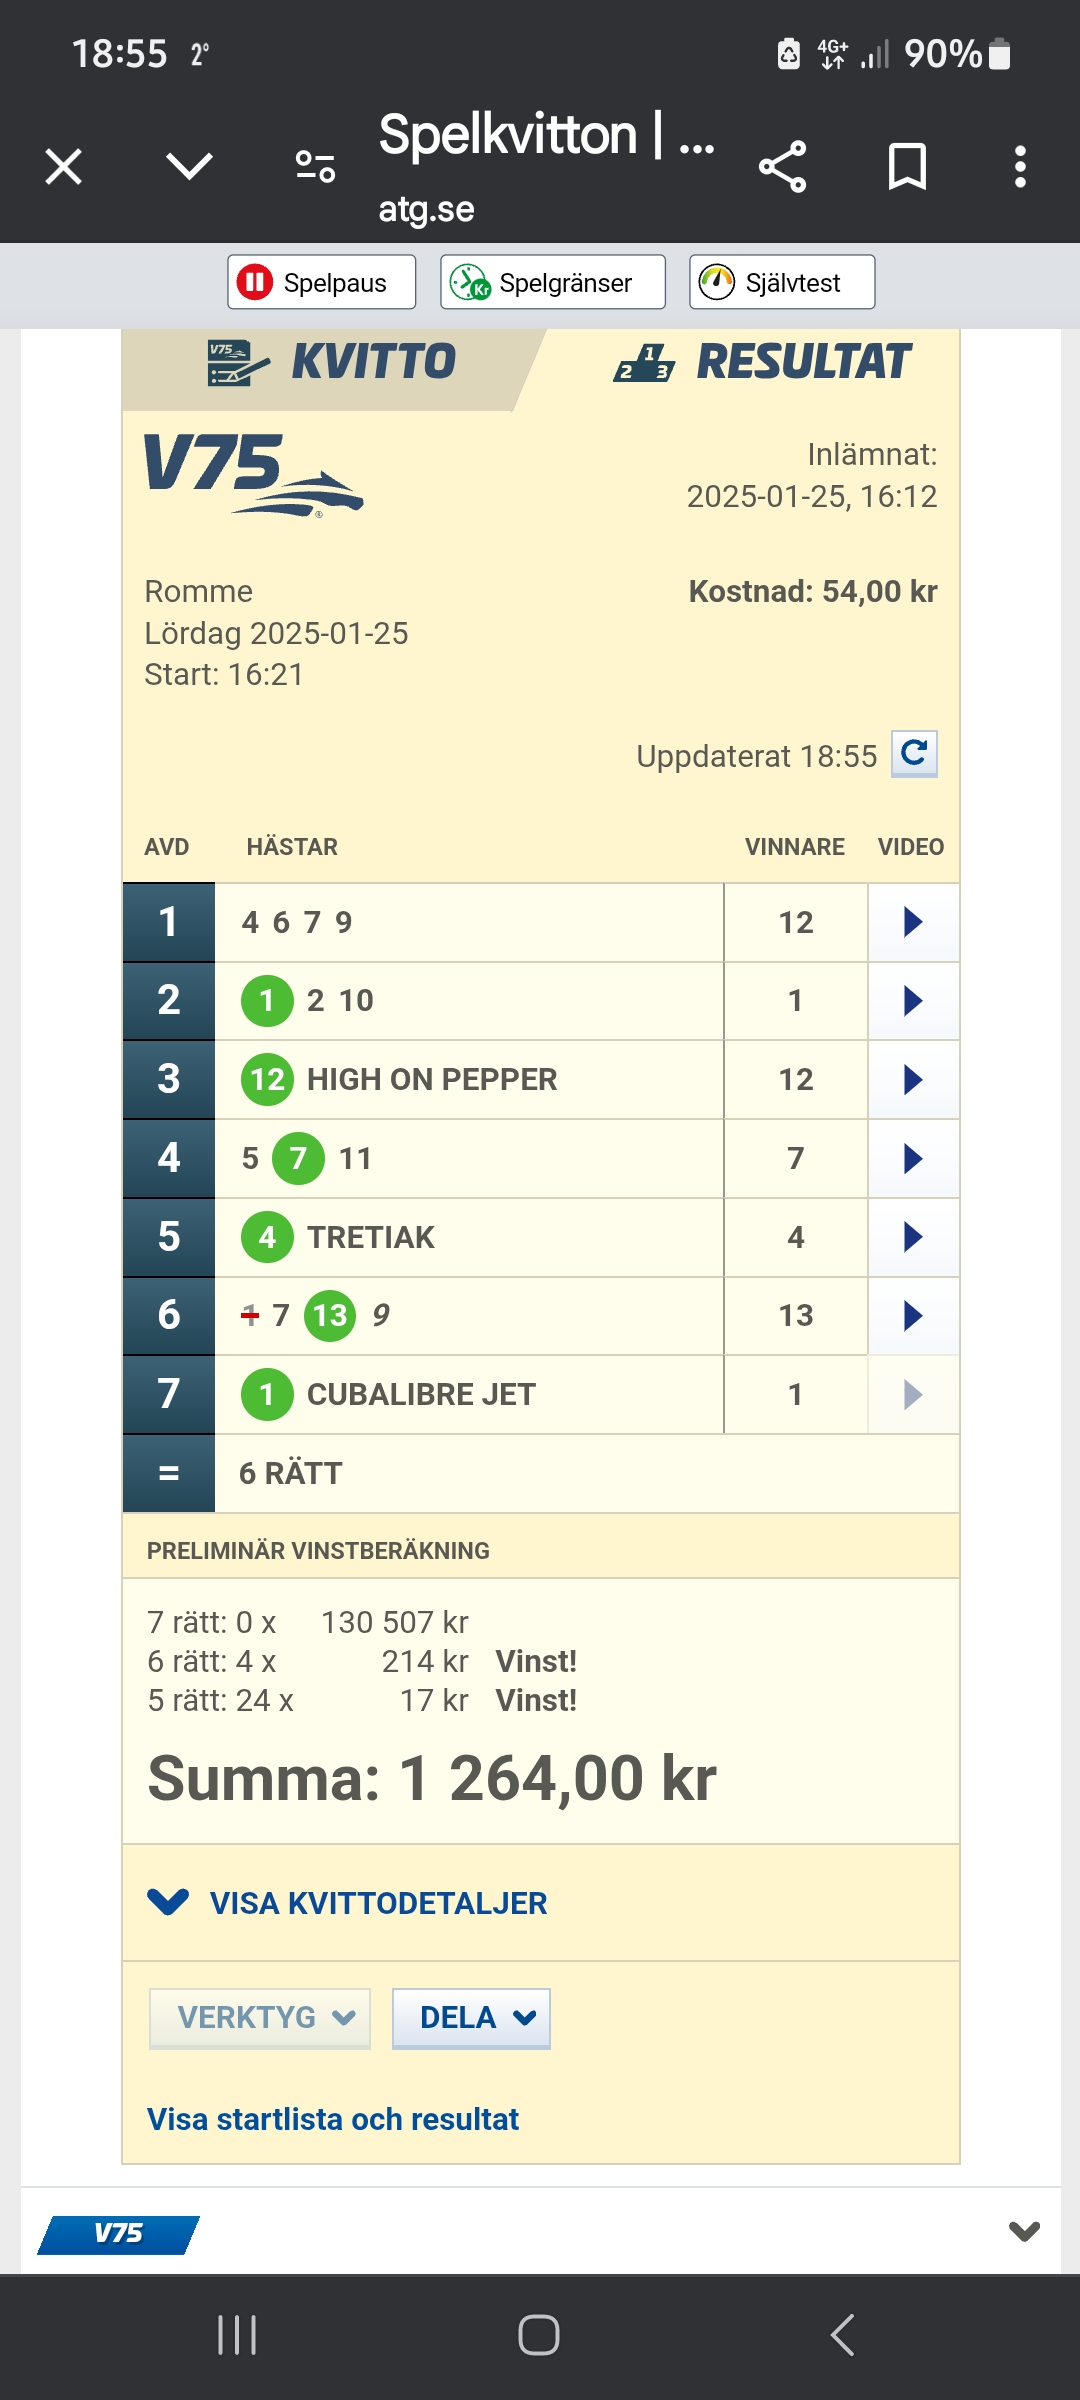Open Spelpaus button
The width and height of the screenshot is (1080, 2400).
(321, 283)
